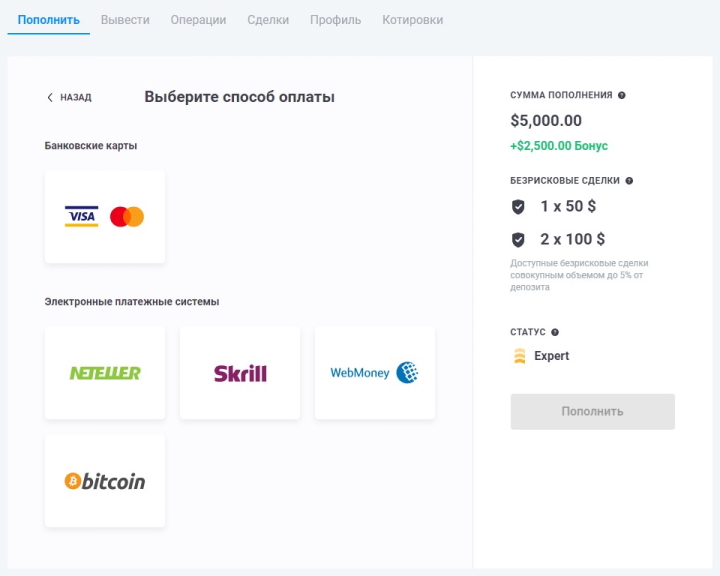Viewport: 720px width, 576px height.
Task: Open the Пополнить tab
Action: 48,20
